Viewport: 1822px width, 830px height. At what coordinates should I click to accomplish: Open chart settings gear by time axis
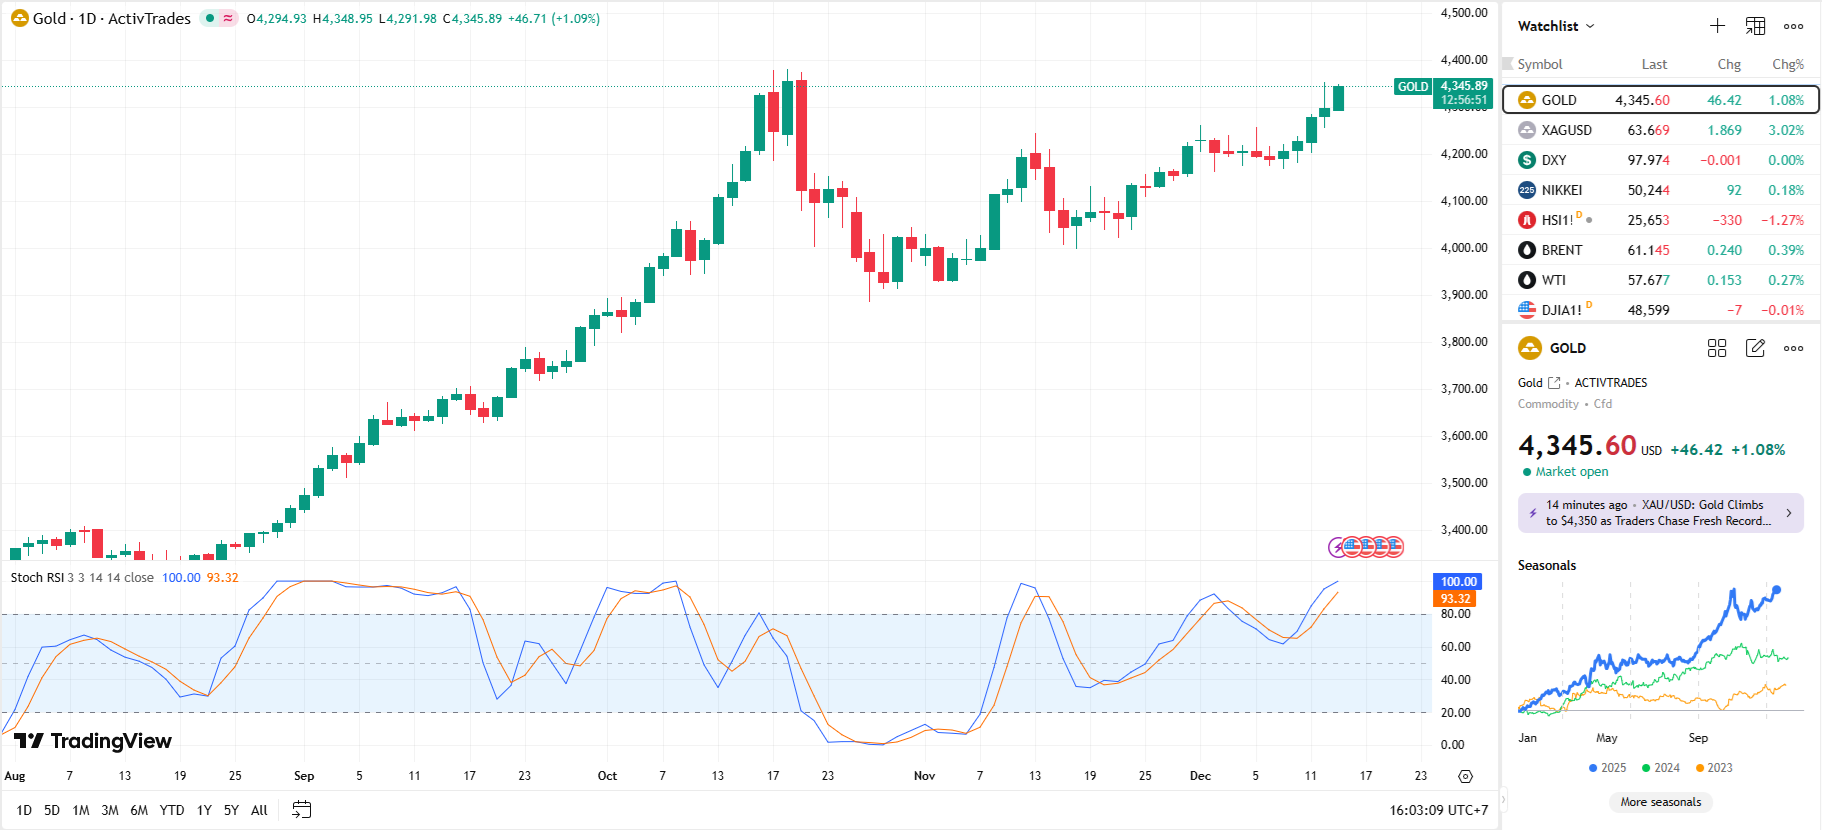click(1465, 776)
